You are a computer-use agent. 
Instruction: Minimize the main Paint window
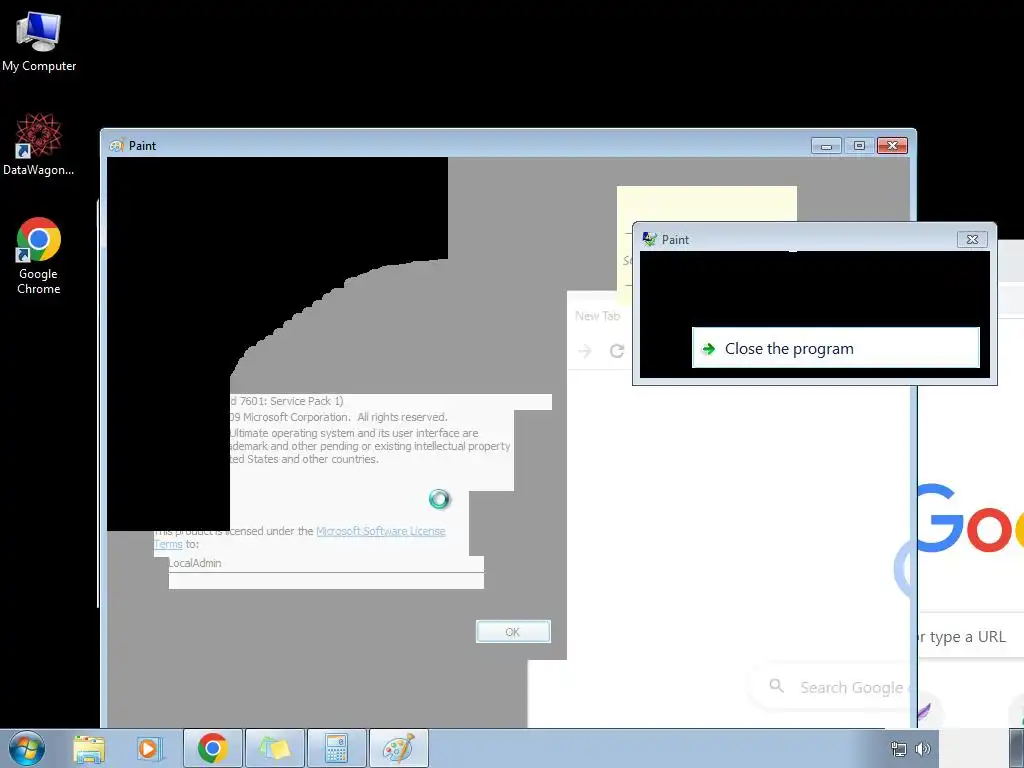pyautogui.click(x=826, y=146)
